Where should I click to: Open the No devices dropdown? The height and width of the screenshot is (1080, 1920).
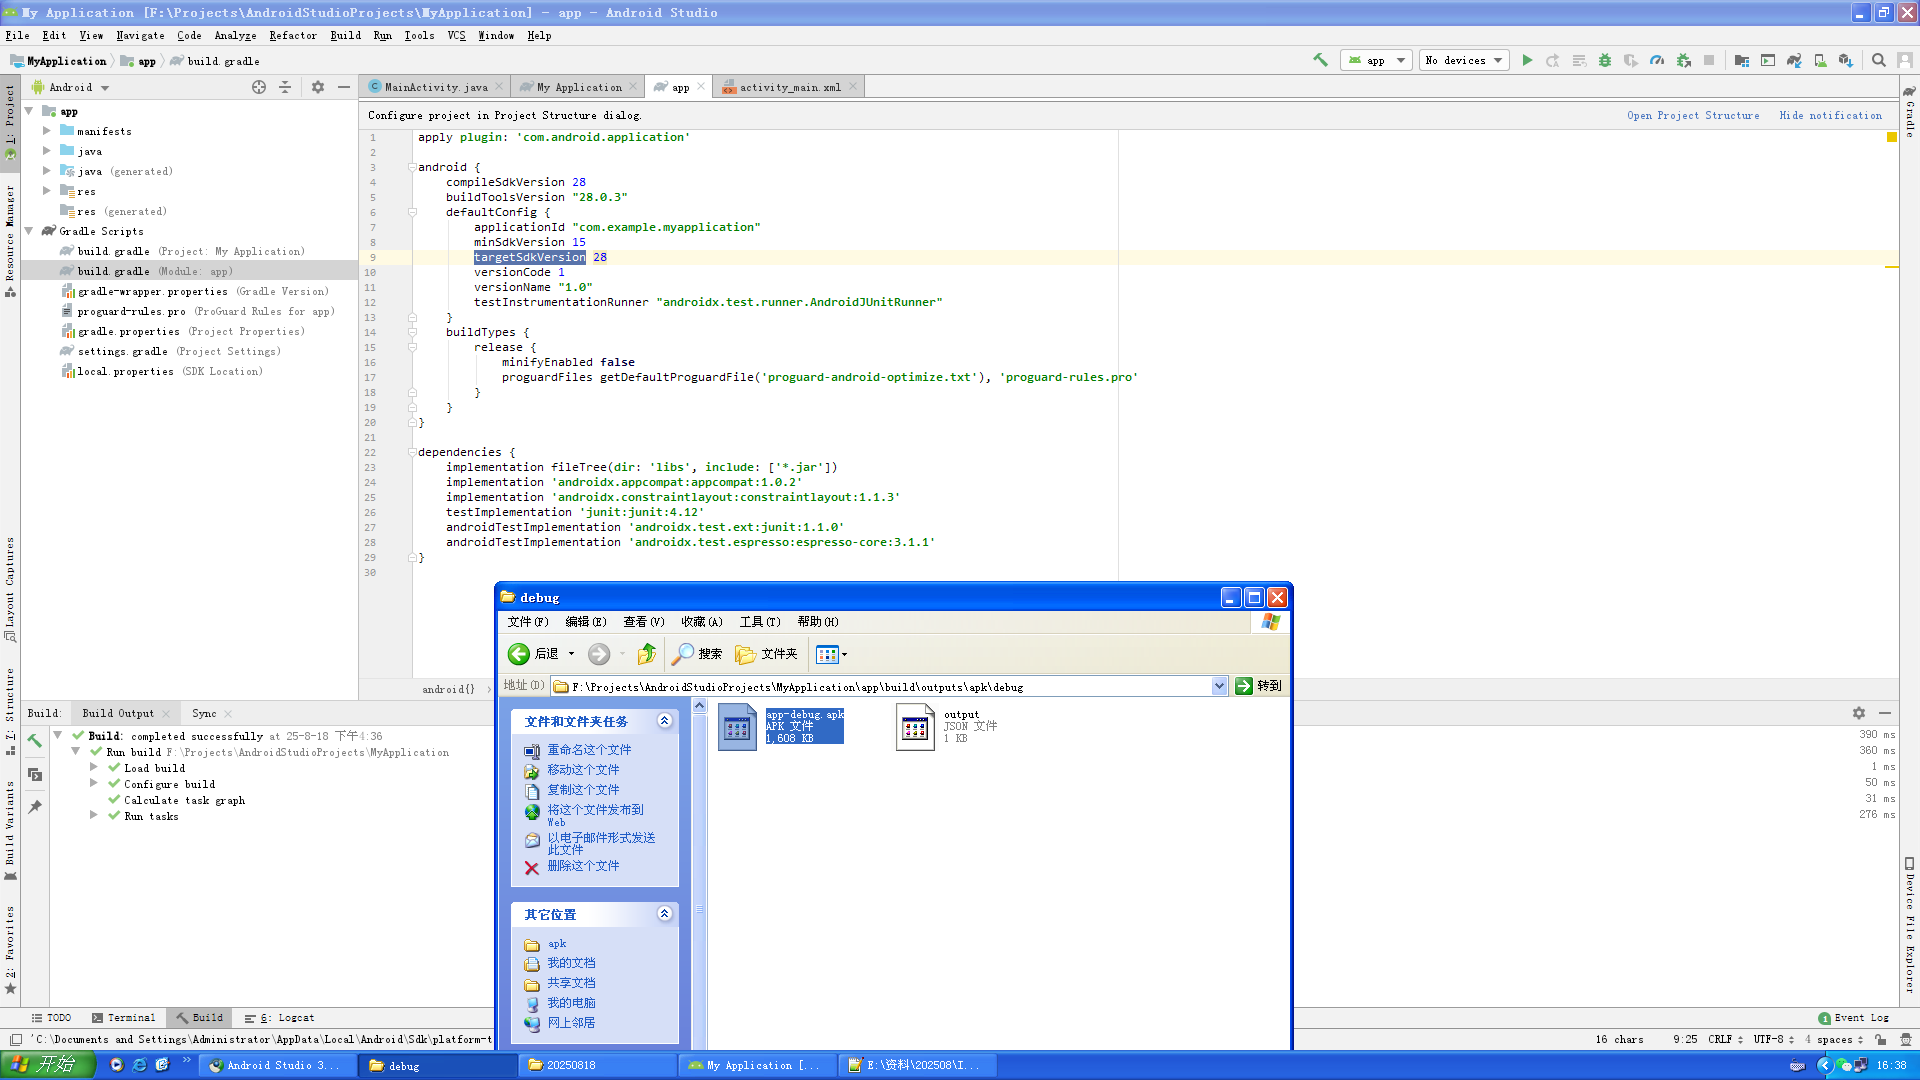tap(1465, 60)
